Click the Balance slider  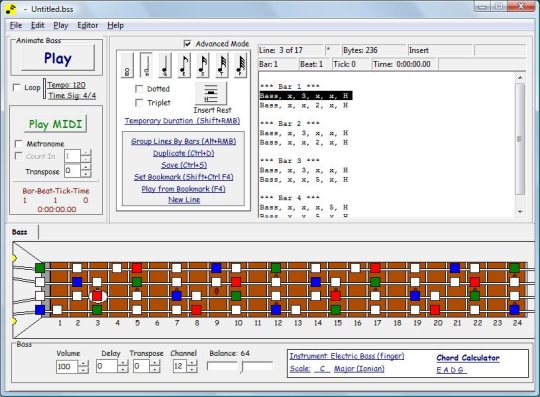[x=240, y=366]
